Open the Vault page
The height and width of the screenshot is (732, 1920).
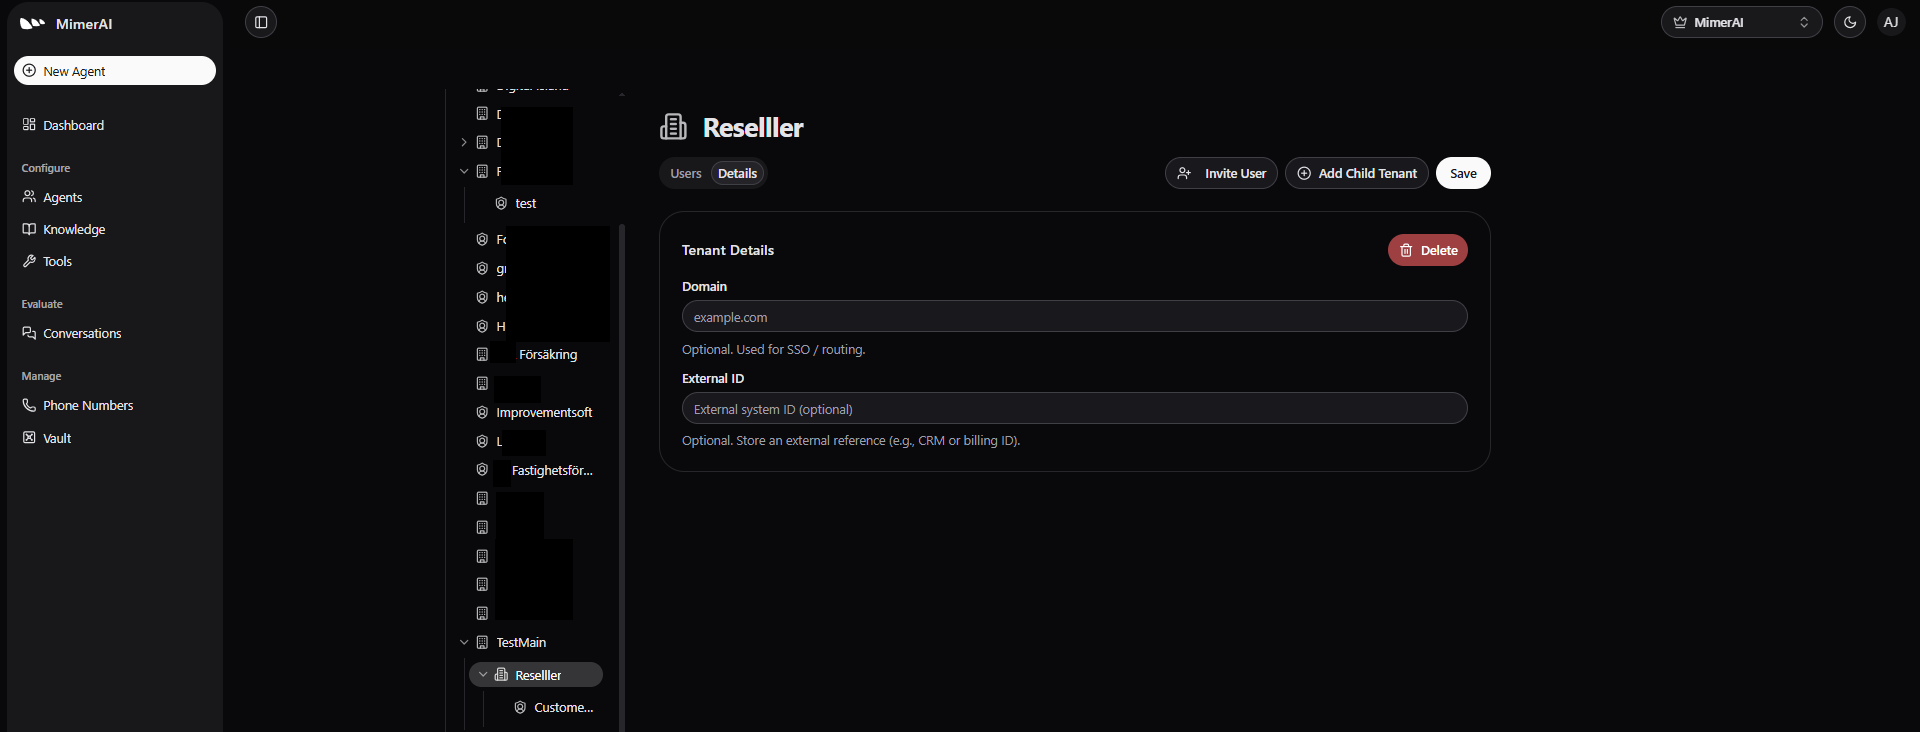tap(57, 438)
